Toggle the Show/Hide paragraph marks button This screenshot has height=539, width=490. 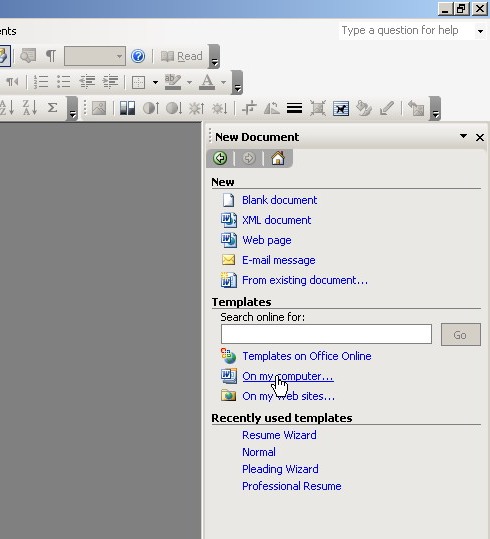[x=51, y=56]
